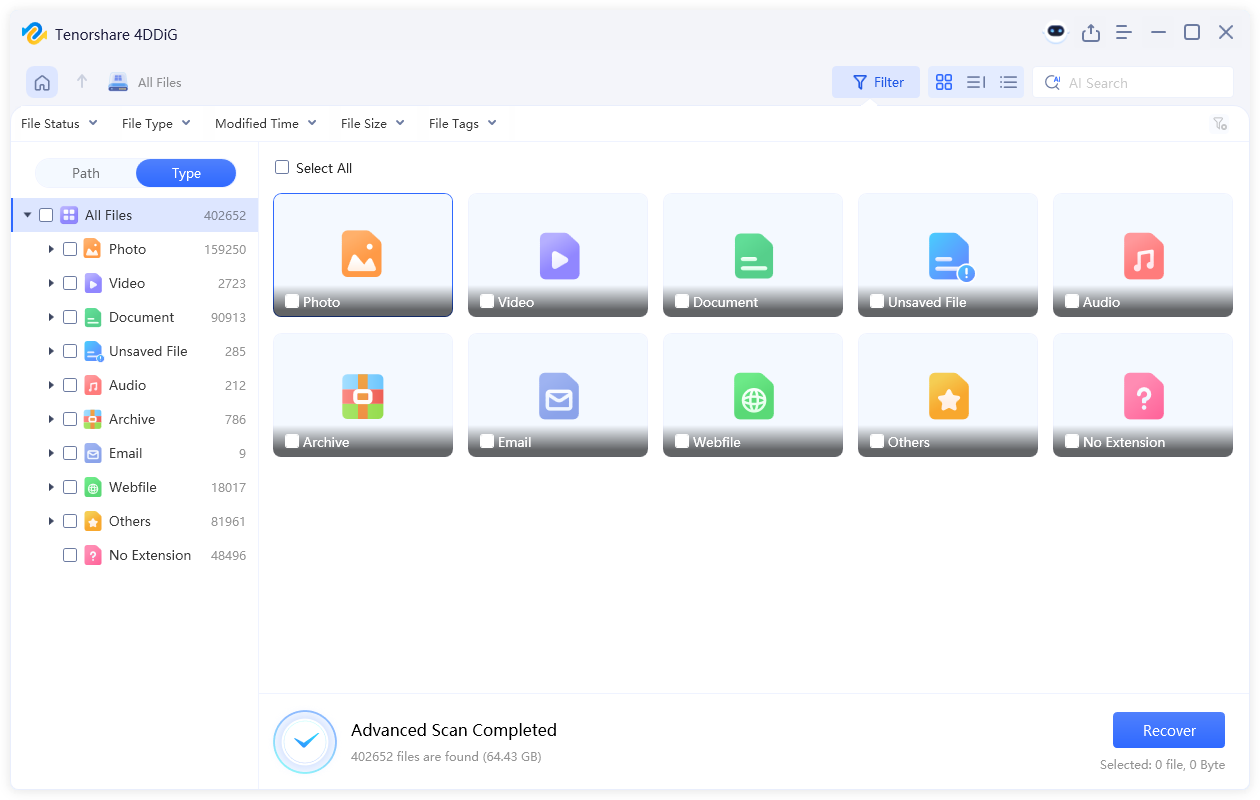Check the Photo category in the sidebar tree

(69, 248)
